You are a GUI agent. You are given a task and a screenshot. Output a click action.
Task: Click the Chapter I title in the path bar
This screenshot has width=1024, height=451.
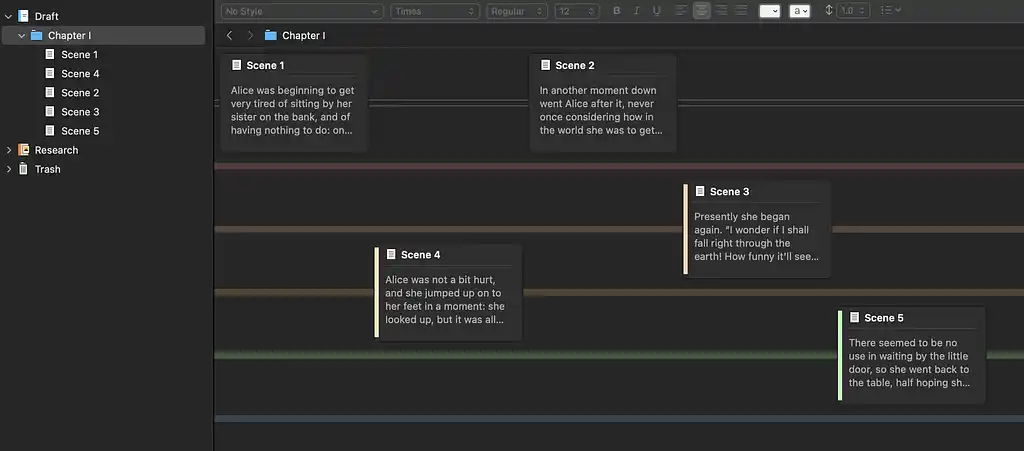(304, 35)
